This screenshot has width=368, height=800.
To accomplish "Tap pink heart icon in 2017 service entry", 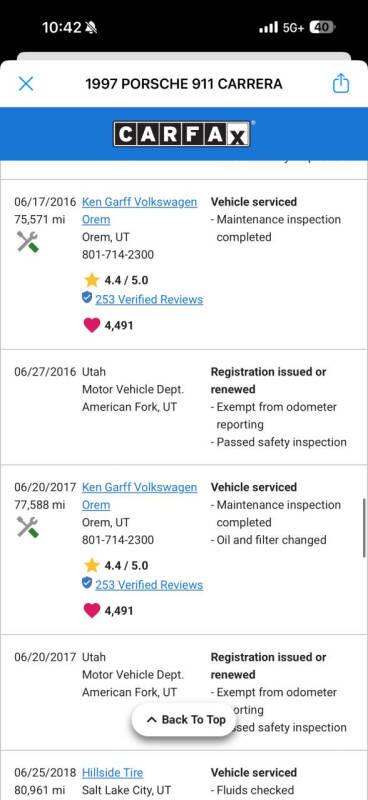I will (92, 610).
